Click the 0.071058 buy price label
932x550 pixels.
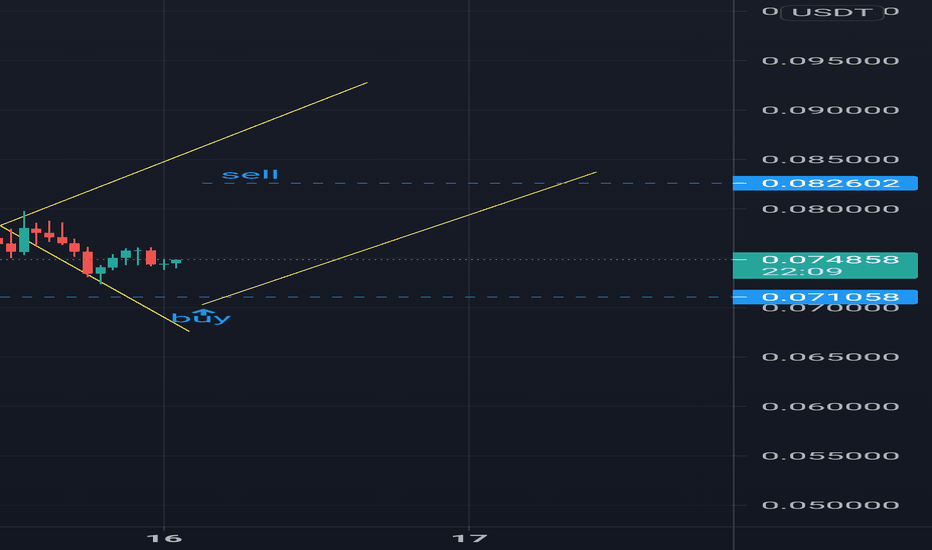point(826,297)
